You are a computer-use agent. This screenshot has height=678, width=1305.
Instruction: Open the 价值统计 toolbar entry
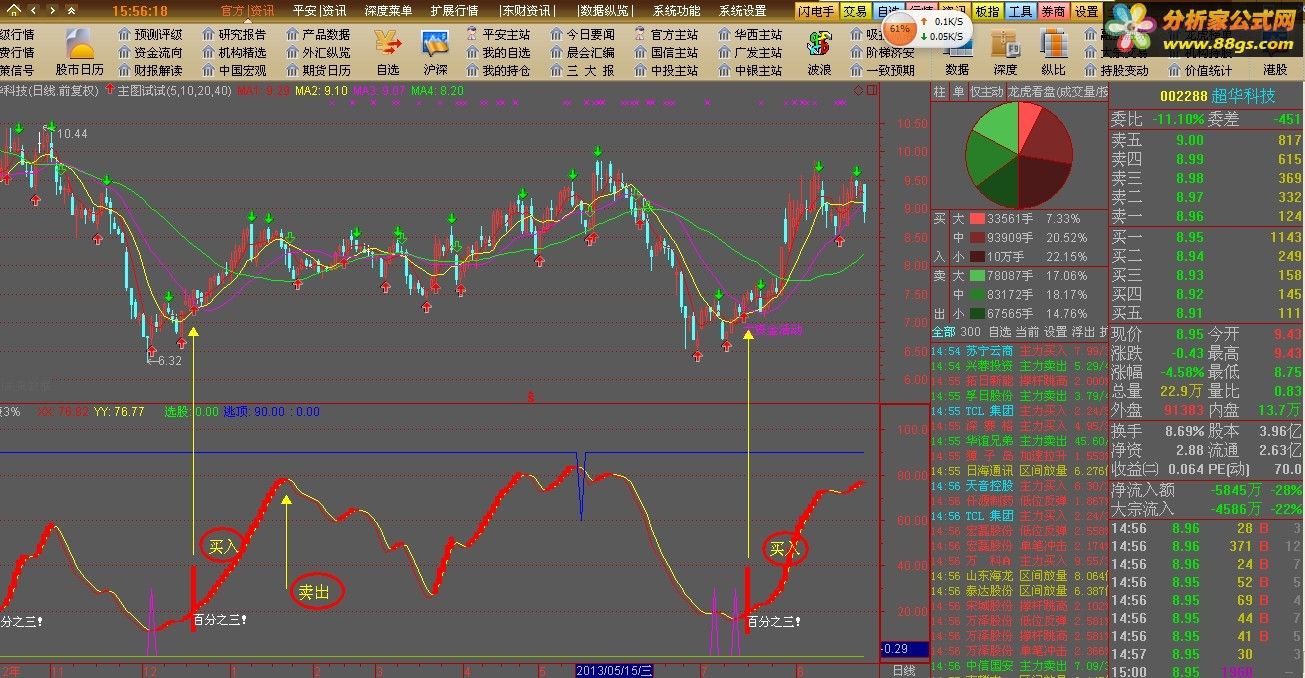coord(1200,70)
